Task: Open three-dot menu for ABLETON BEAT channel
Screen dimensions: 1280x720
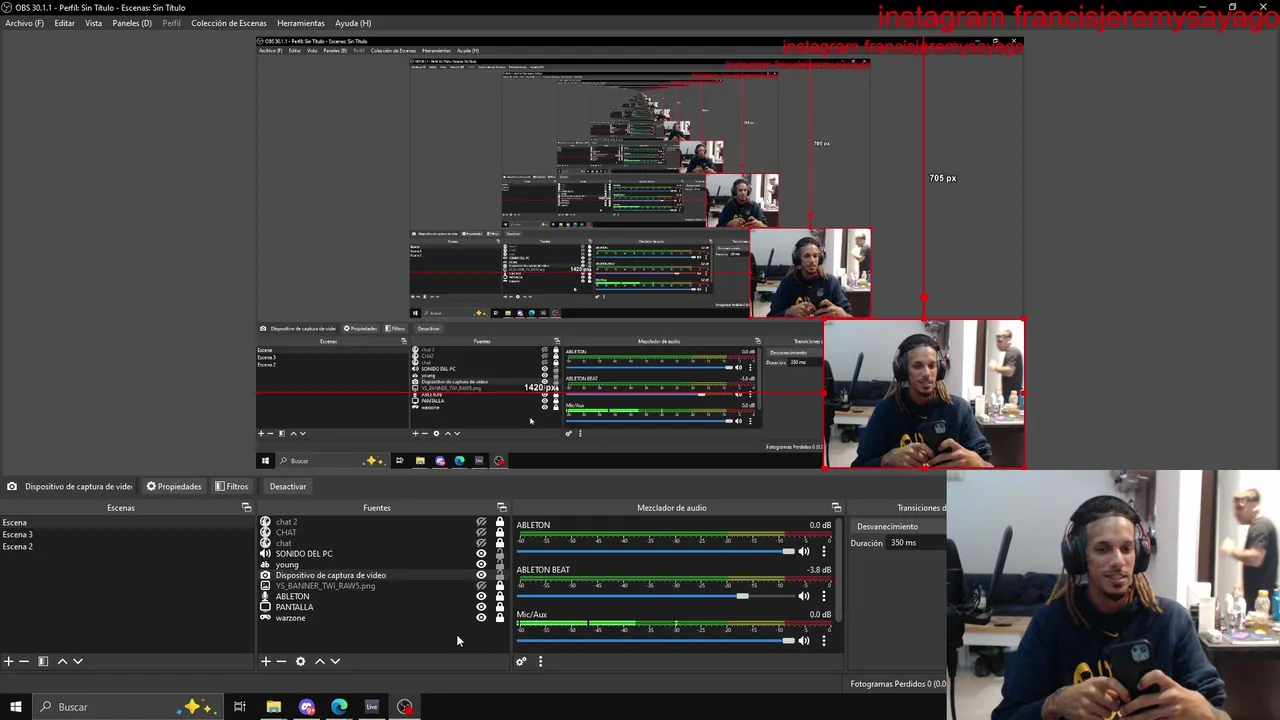Action: coord(824,596)
